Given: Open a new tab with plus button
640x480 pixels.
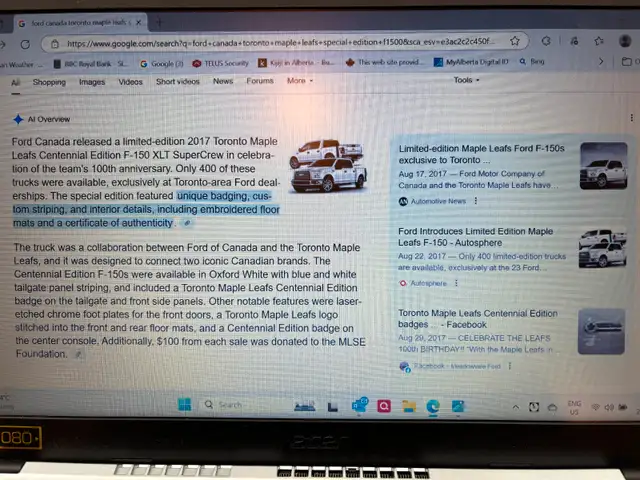Looking at the screenshot, I should (x=159, y=22).
